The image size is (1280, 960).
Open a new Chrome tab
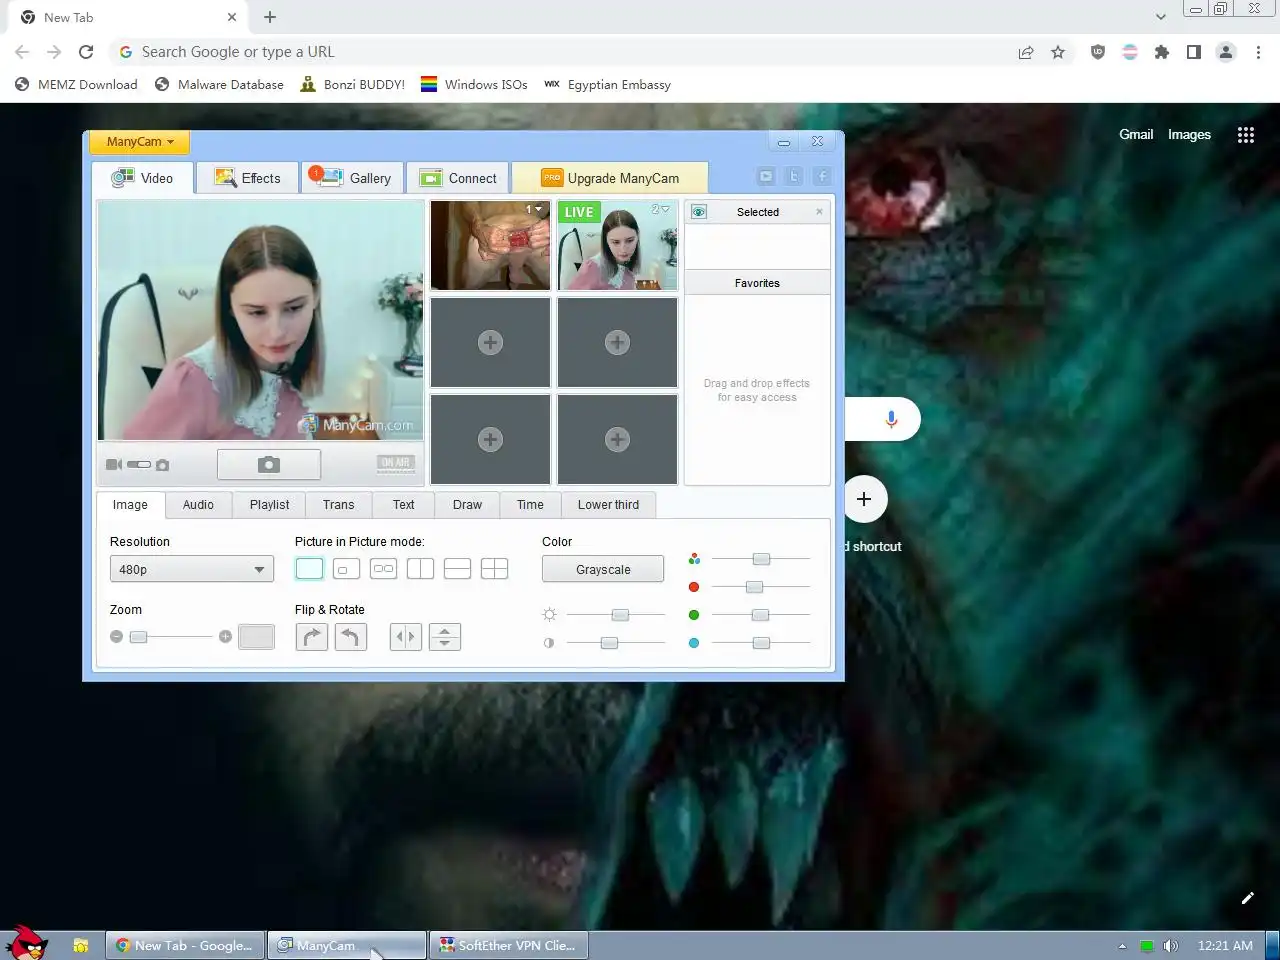pos(270,17)
